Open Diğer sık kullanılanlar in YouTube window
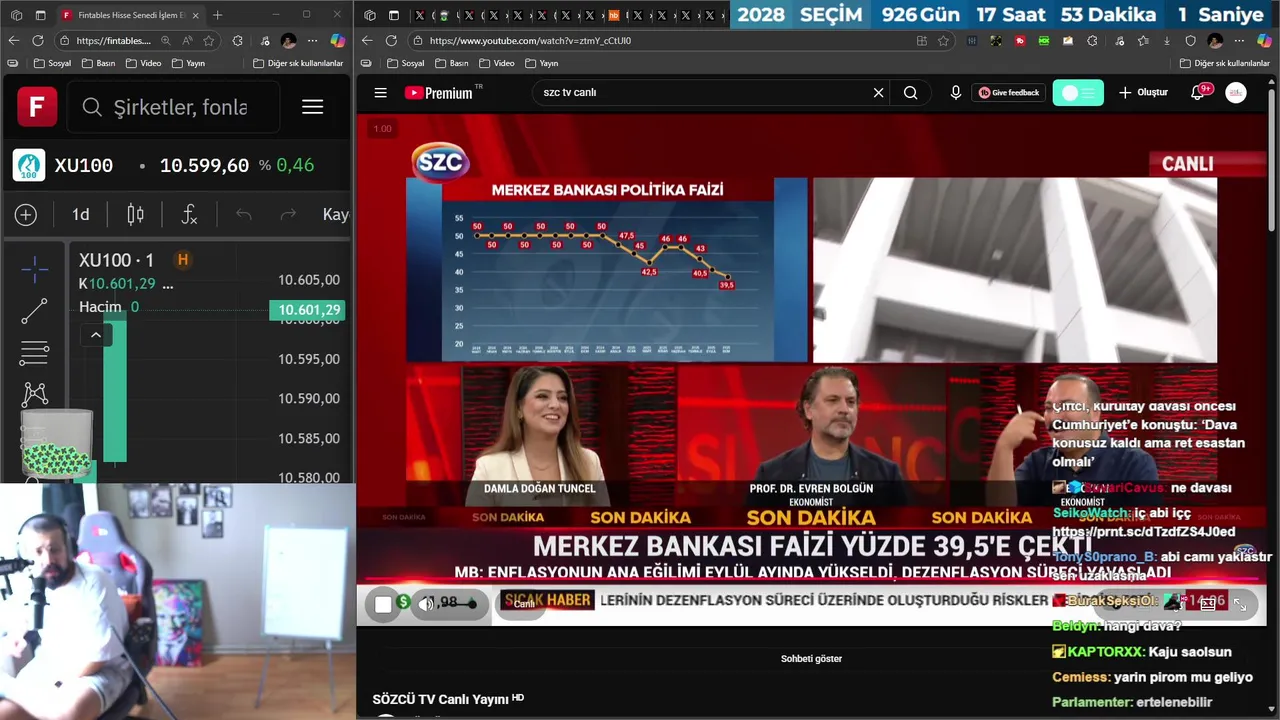 1224,63
